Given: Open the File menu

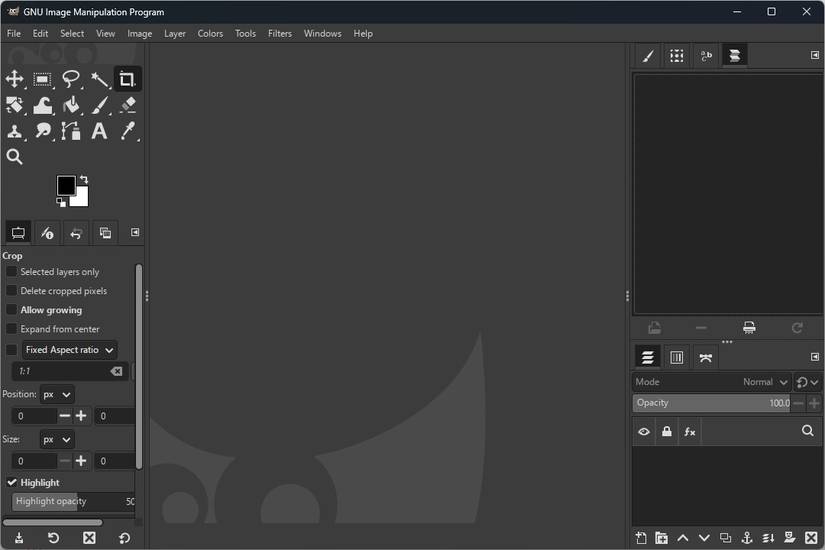Looking at the screenshot, I should [14, 33].
